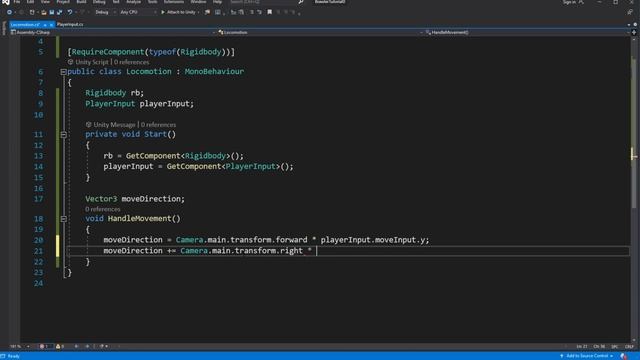
Task: Click the 'Vector3 moveDirection;' text on line 17
Action: (x=135, y=199)
